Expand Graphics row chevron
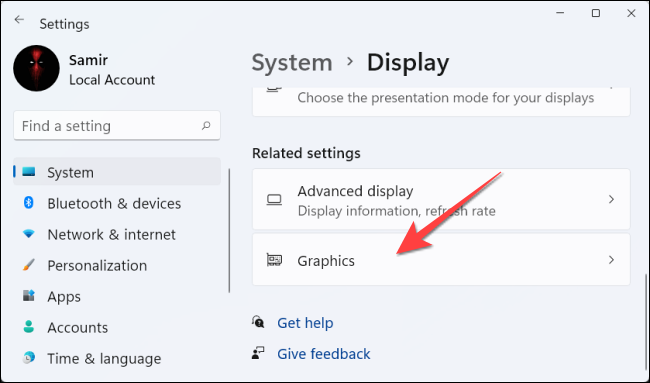Screen dimensions: 650x383 click(x=611, y=260)
